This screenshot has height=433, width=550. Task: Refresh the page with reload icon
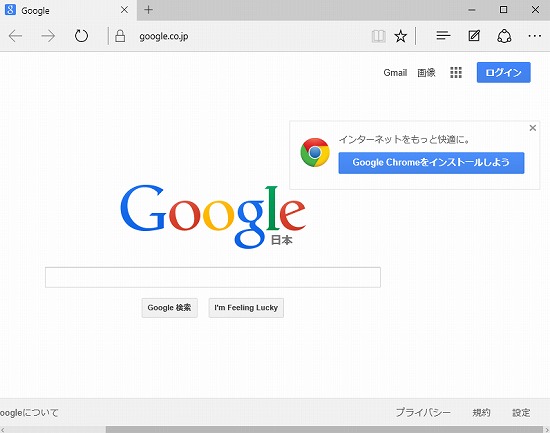pos(81,36)
